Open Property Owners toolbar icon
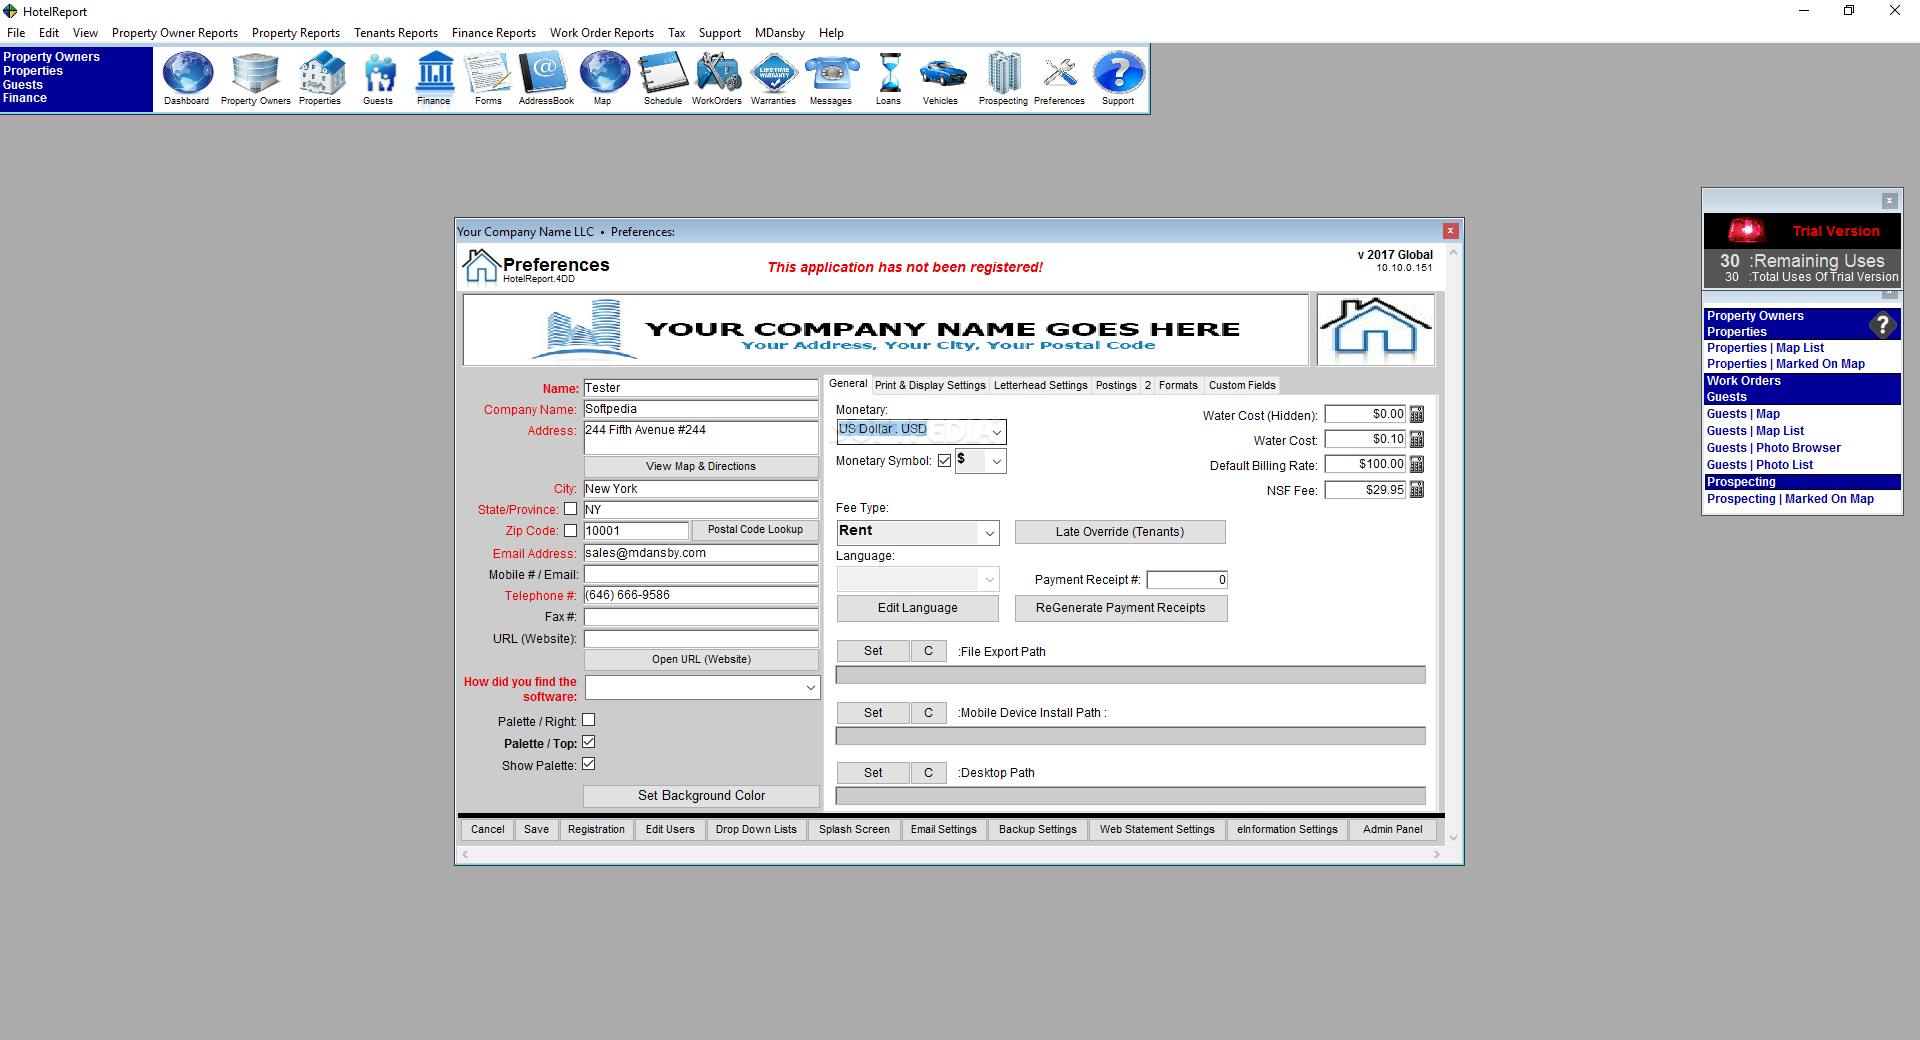The height and width of the screenshot is (1040, 1920). pos(255,78)
